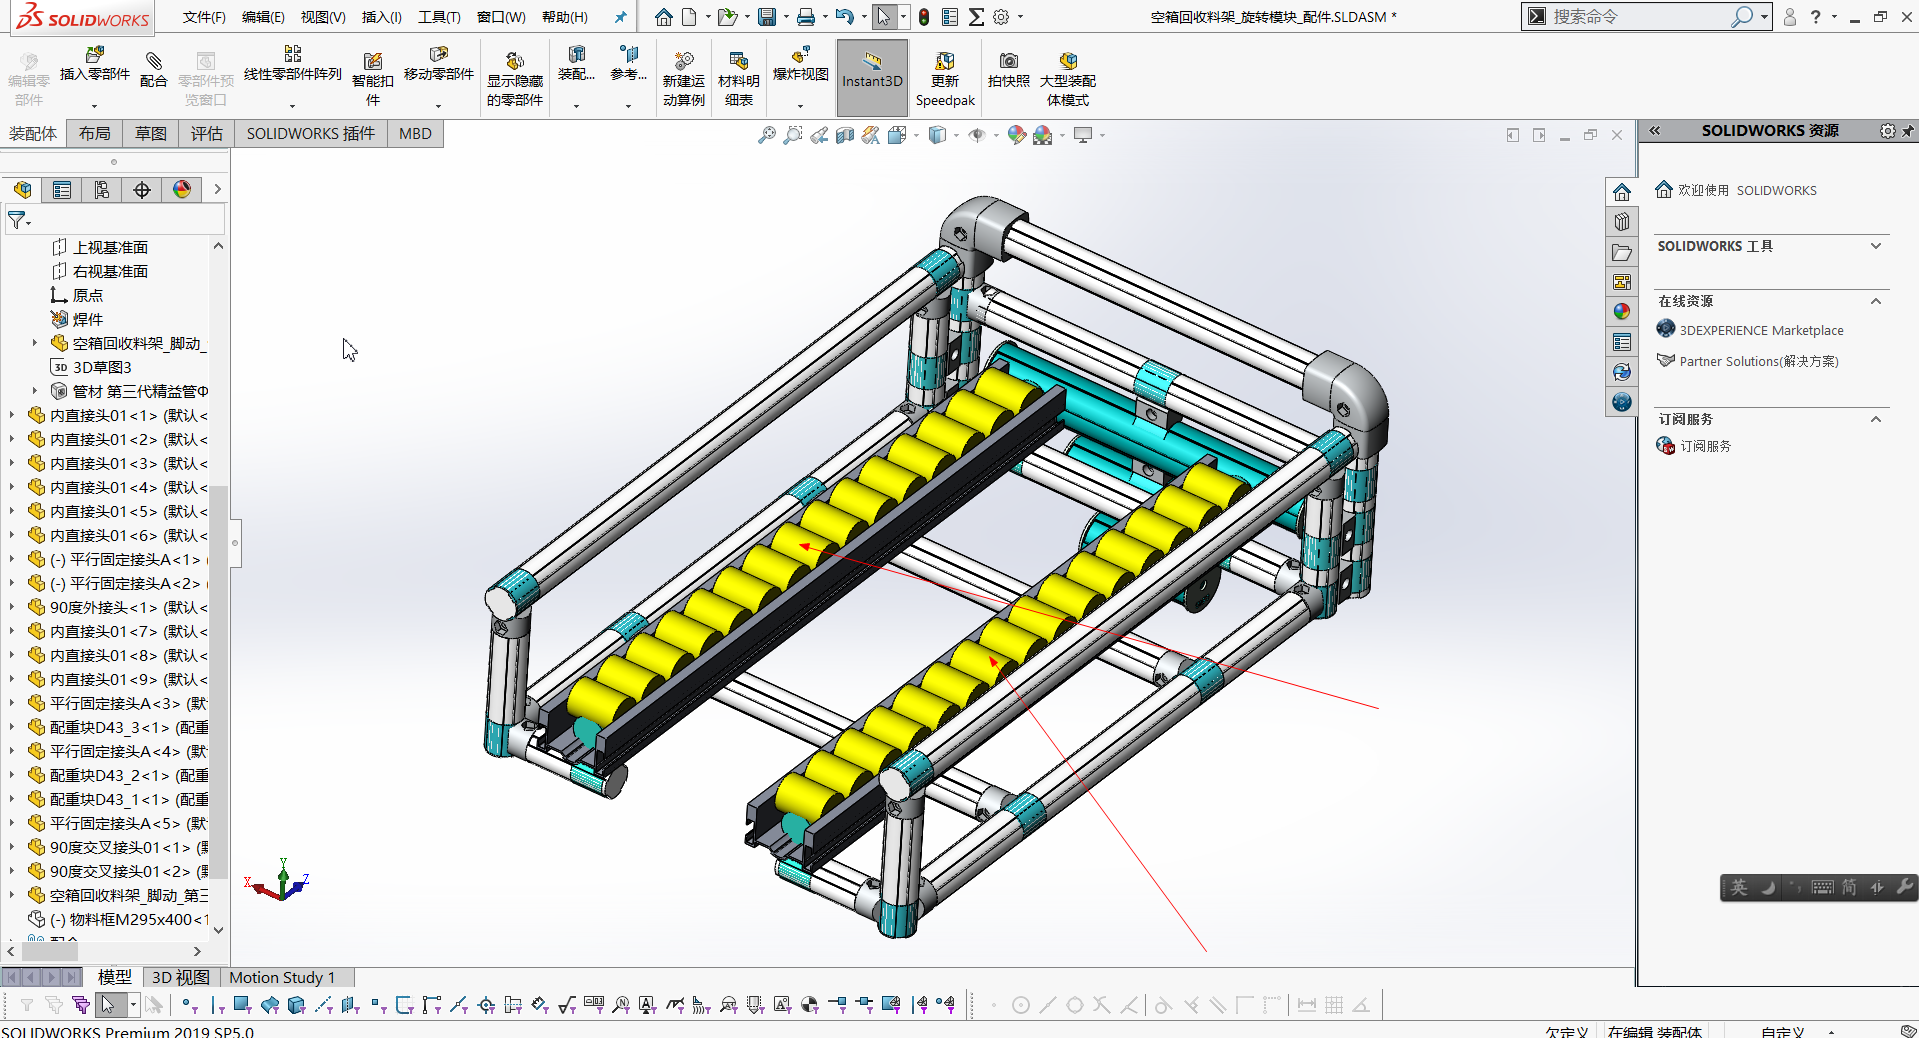Image resolution: width=1919 pixels, height=1038 pixels.
Task: Collapse the task pane with double arrow
Action: [x=1655, y=131]
